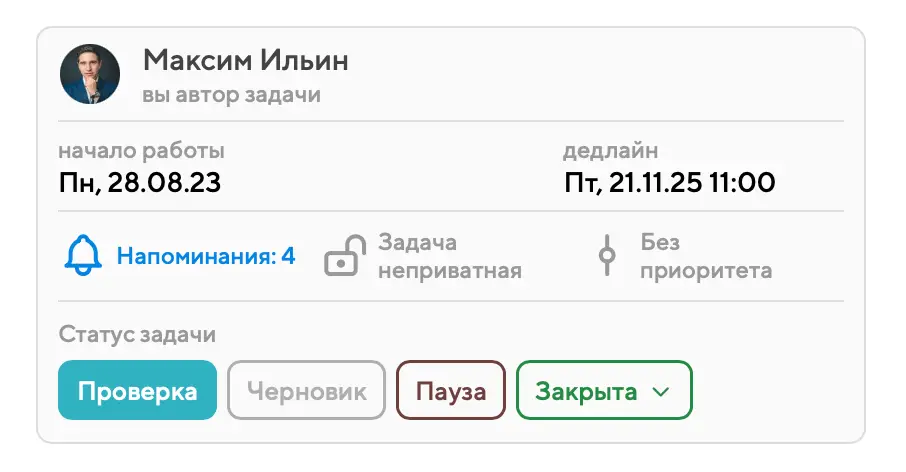Expand the chevron beside "Закрыта"

click(660, 391)
